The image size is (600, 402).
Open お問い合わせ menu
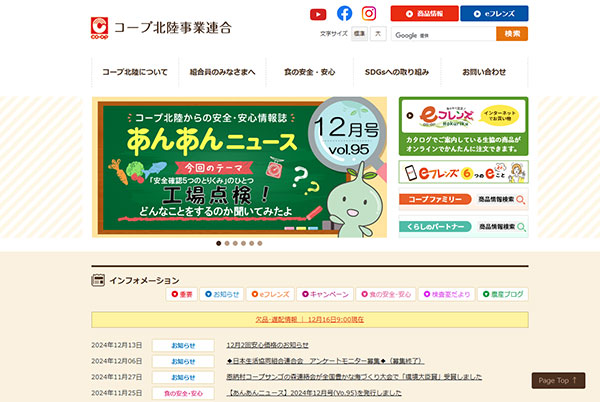click(484, 72)
